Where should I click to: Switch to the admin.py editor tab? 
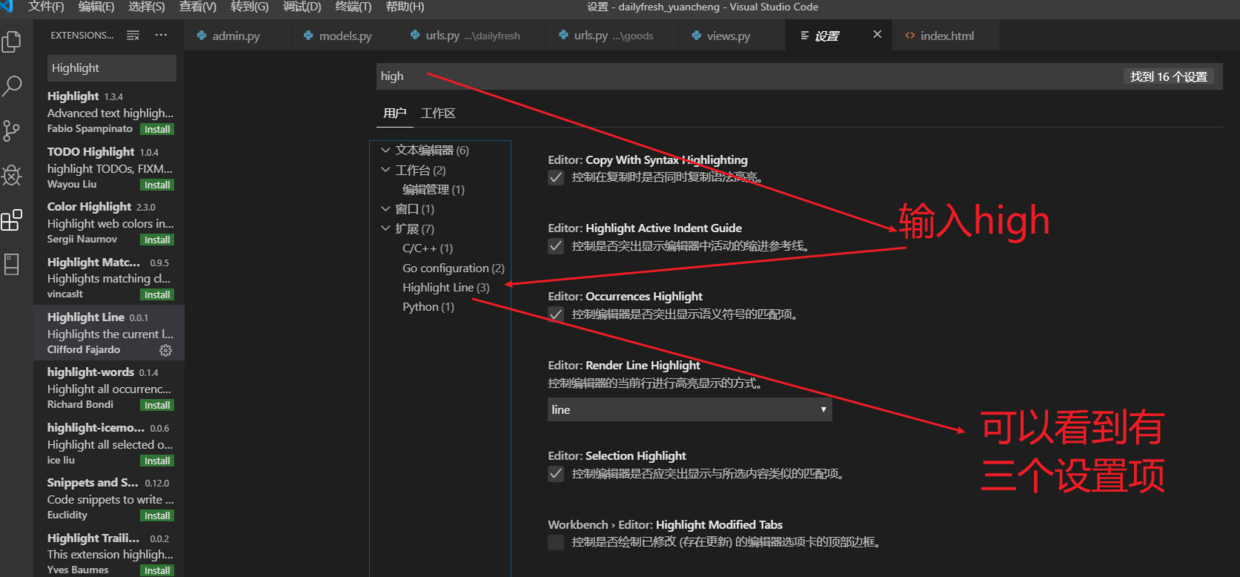coord(238,36)
